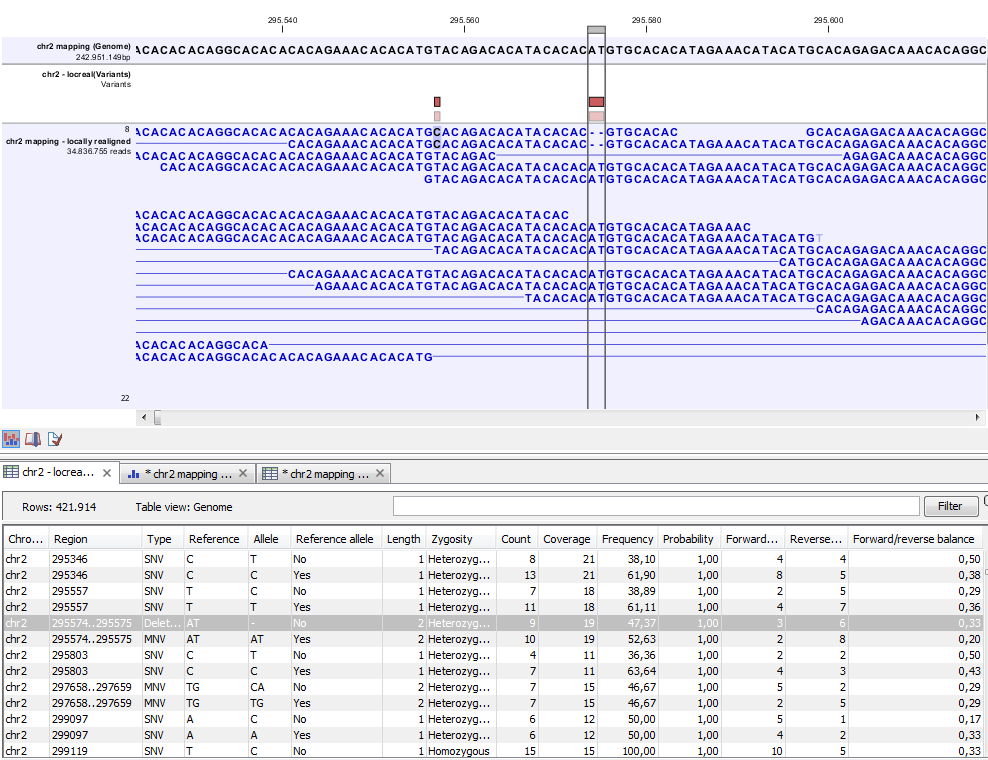The image size is (988, 760).
Task: Open the report view icon with checkmark
Action: 57,439
